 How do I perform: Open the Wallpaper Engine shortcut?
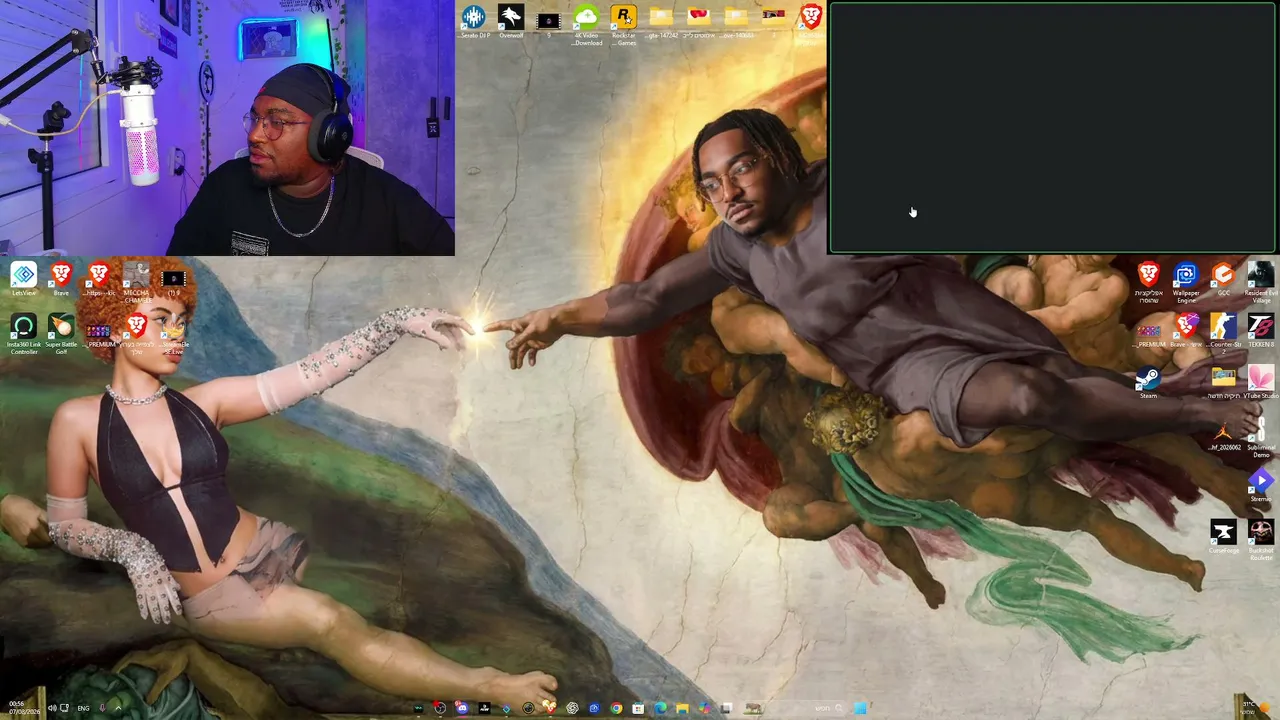click(1186, 283)
